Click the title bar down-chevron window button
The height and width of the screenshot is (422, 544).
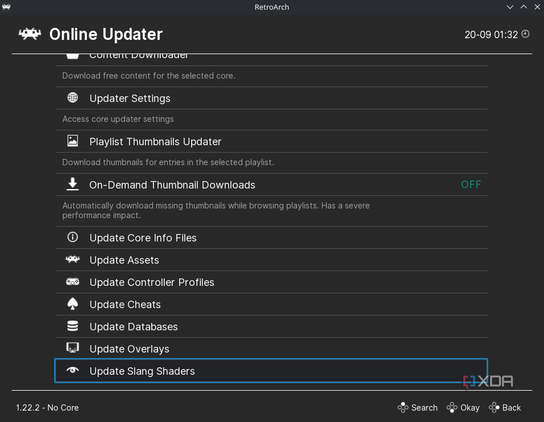pyautogui.click(x=510, y=7)
